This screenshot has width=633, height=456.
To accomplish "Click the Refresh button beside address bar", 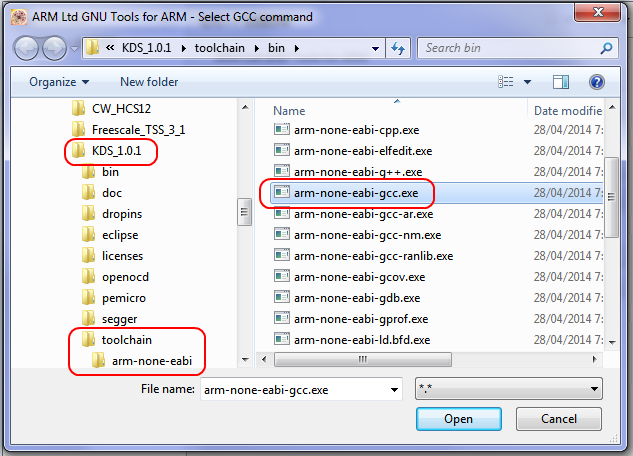I will click(398, 48).
